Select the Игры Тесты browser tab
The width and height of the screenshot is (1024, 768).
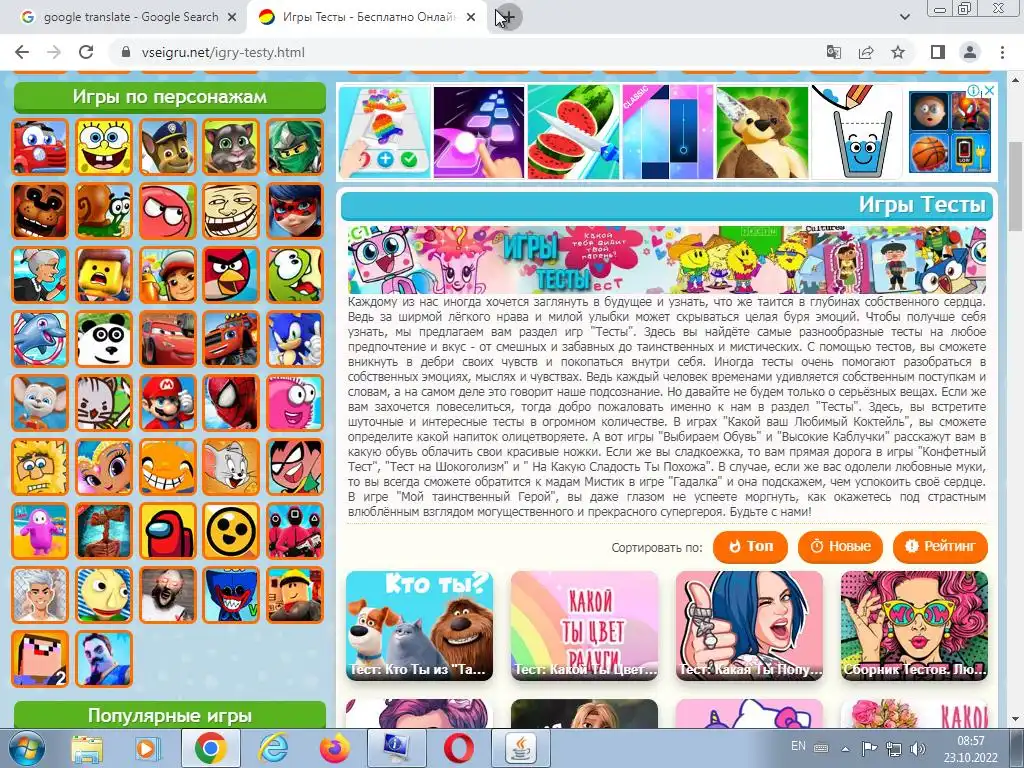pos(366,17)
